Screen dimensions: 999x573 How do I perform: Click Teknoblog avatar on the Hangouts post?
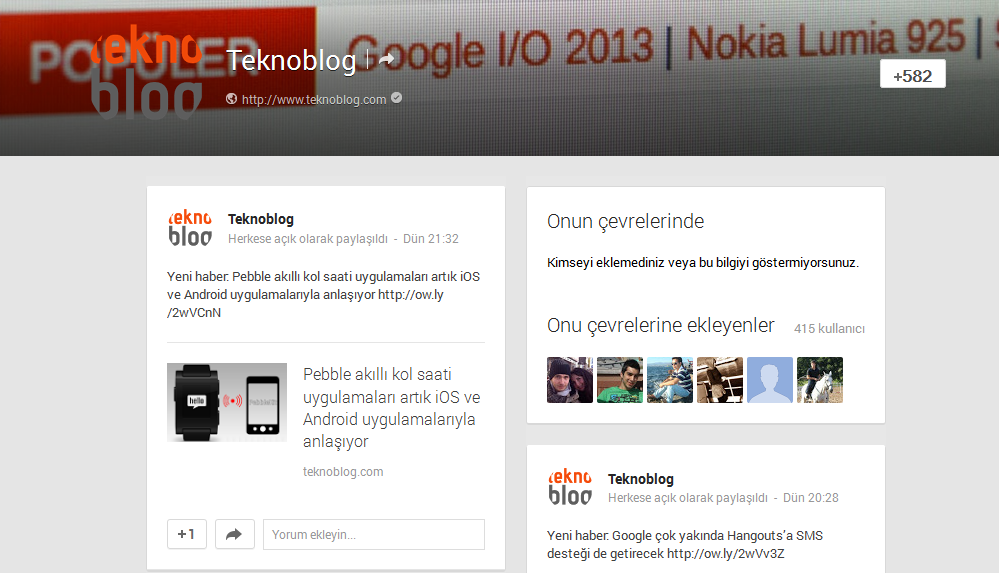point(570,487)
